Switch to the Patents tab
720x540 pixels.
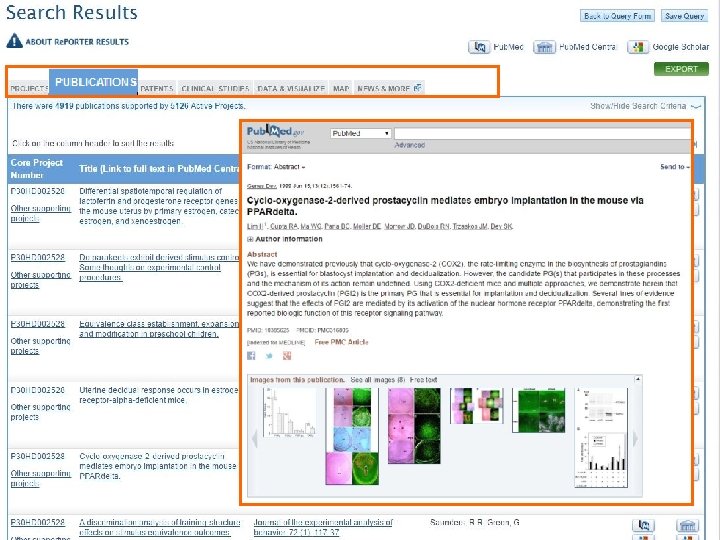[x=157, y=88]
